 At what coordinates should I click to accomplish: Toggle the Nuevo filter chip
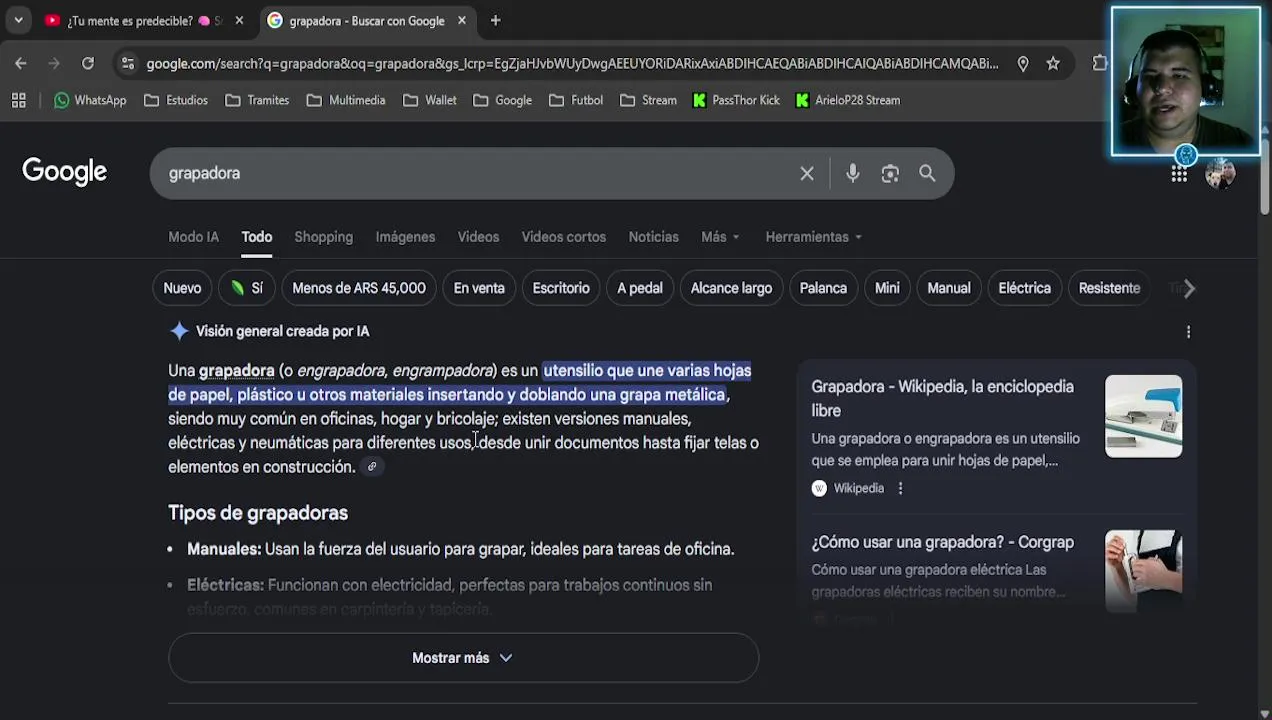tap(182, 288)
